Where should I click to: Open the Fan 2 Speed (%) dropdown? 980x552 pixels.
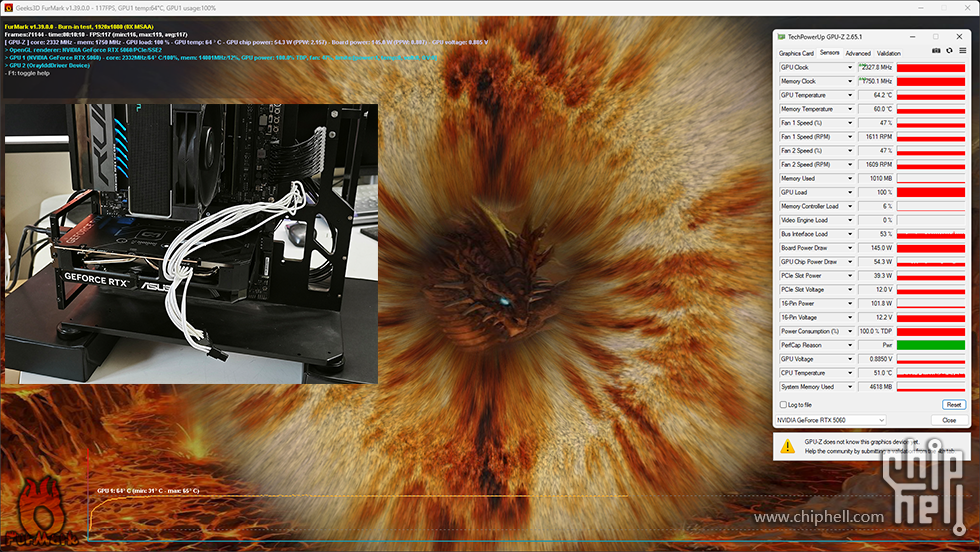(x=849, y=151)
